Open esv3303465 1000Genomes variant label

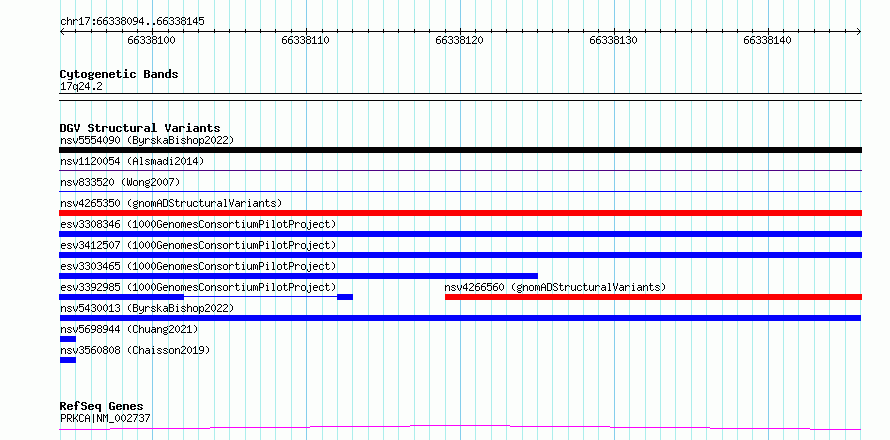point(198,266)
